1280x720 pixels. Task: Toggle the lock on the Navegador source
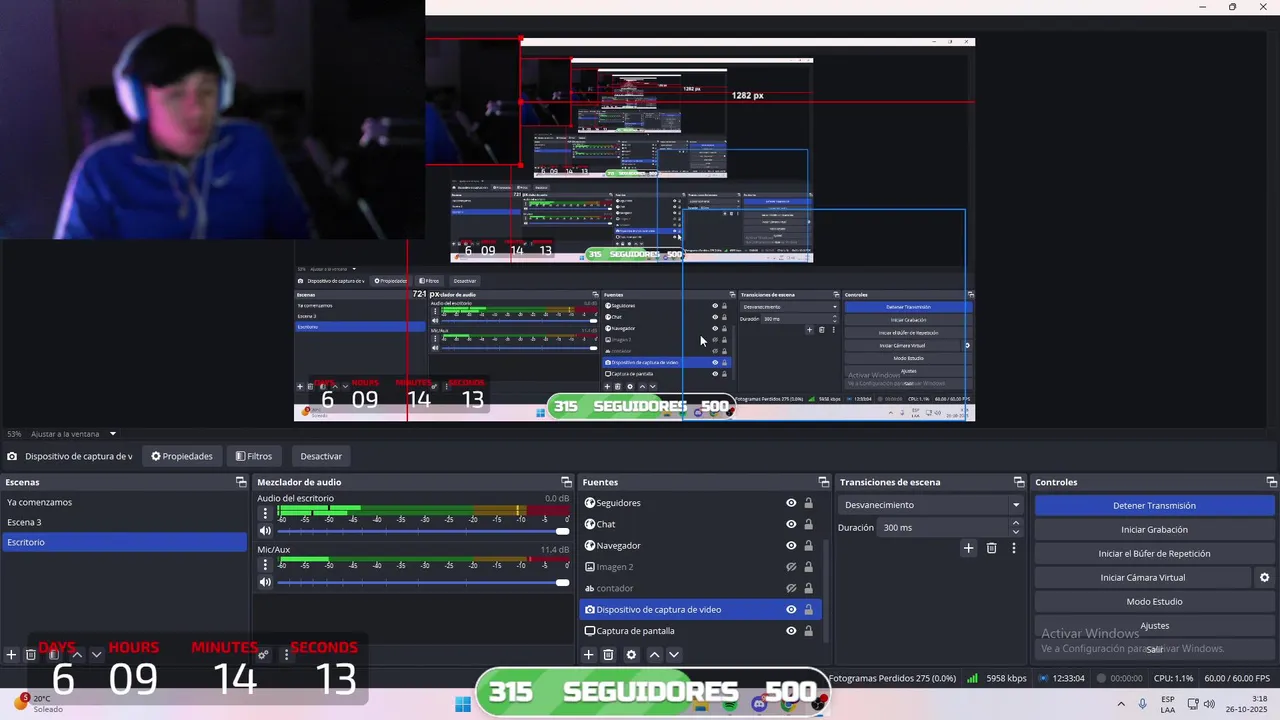pyautogui.click(x=809, y=545)
